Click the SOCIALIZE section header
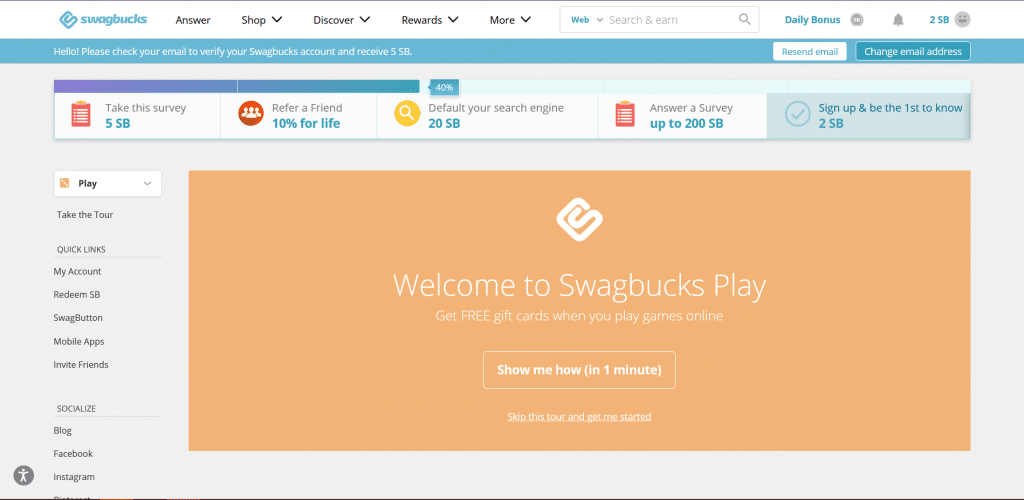This screenshot has height=500, width=1024. tap(76, 409)
